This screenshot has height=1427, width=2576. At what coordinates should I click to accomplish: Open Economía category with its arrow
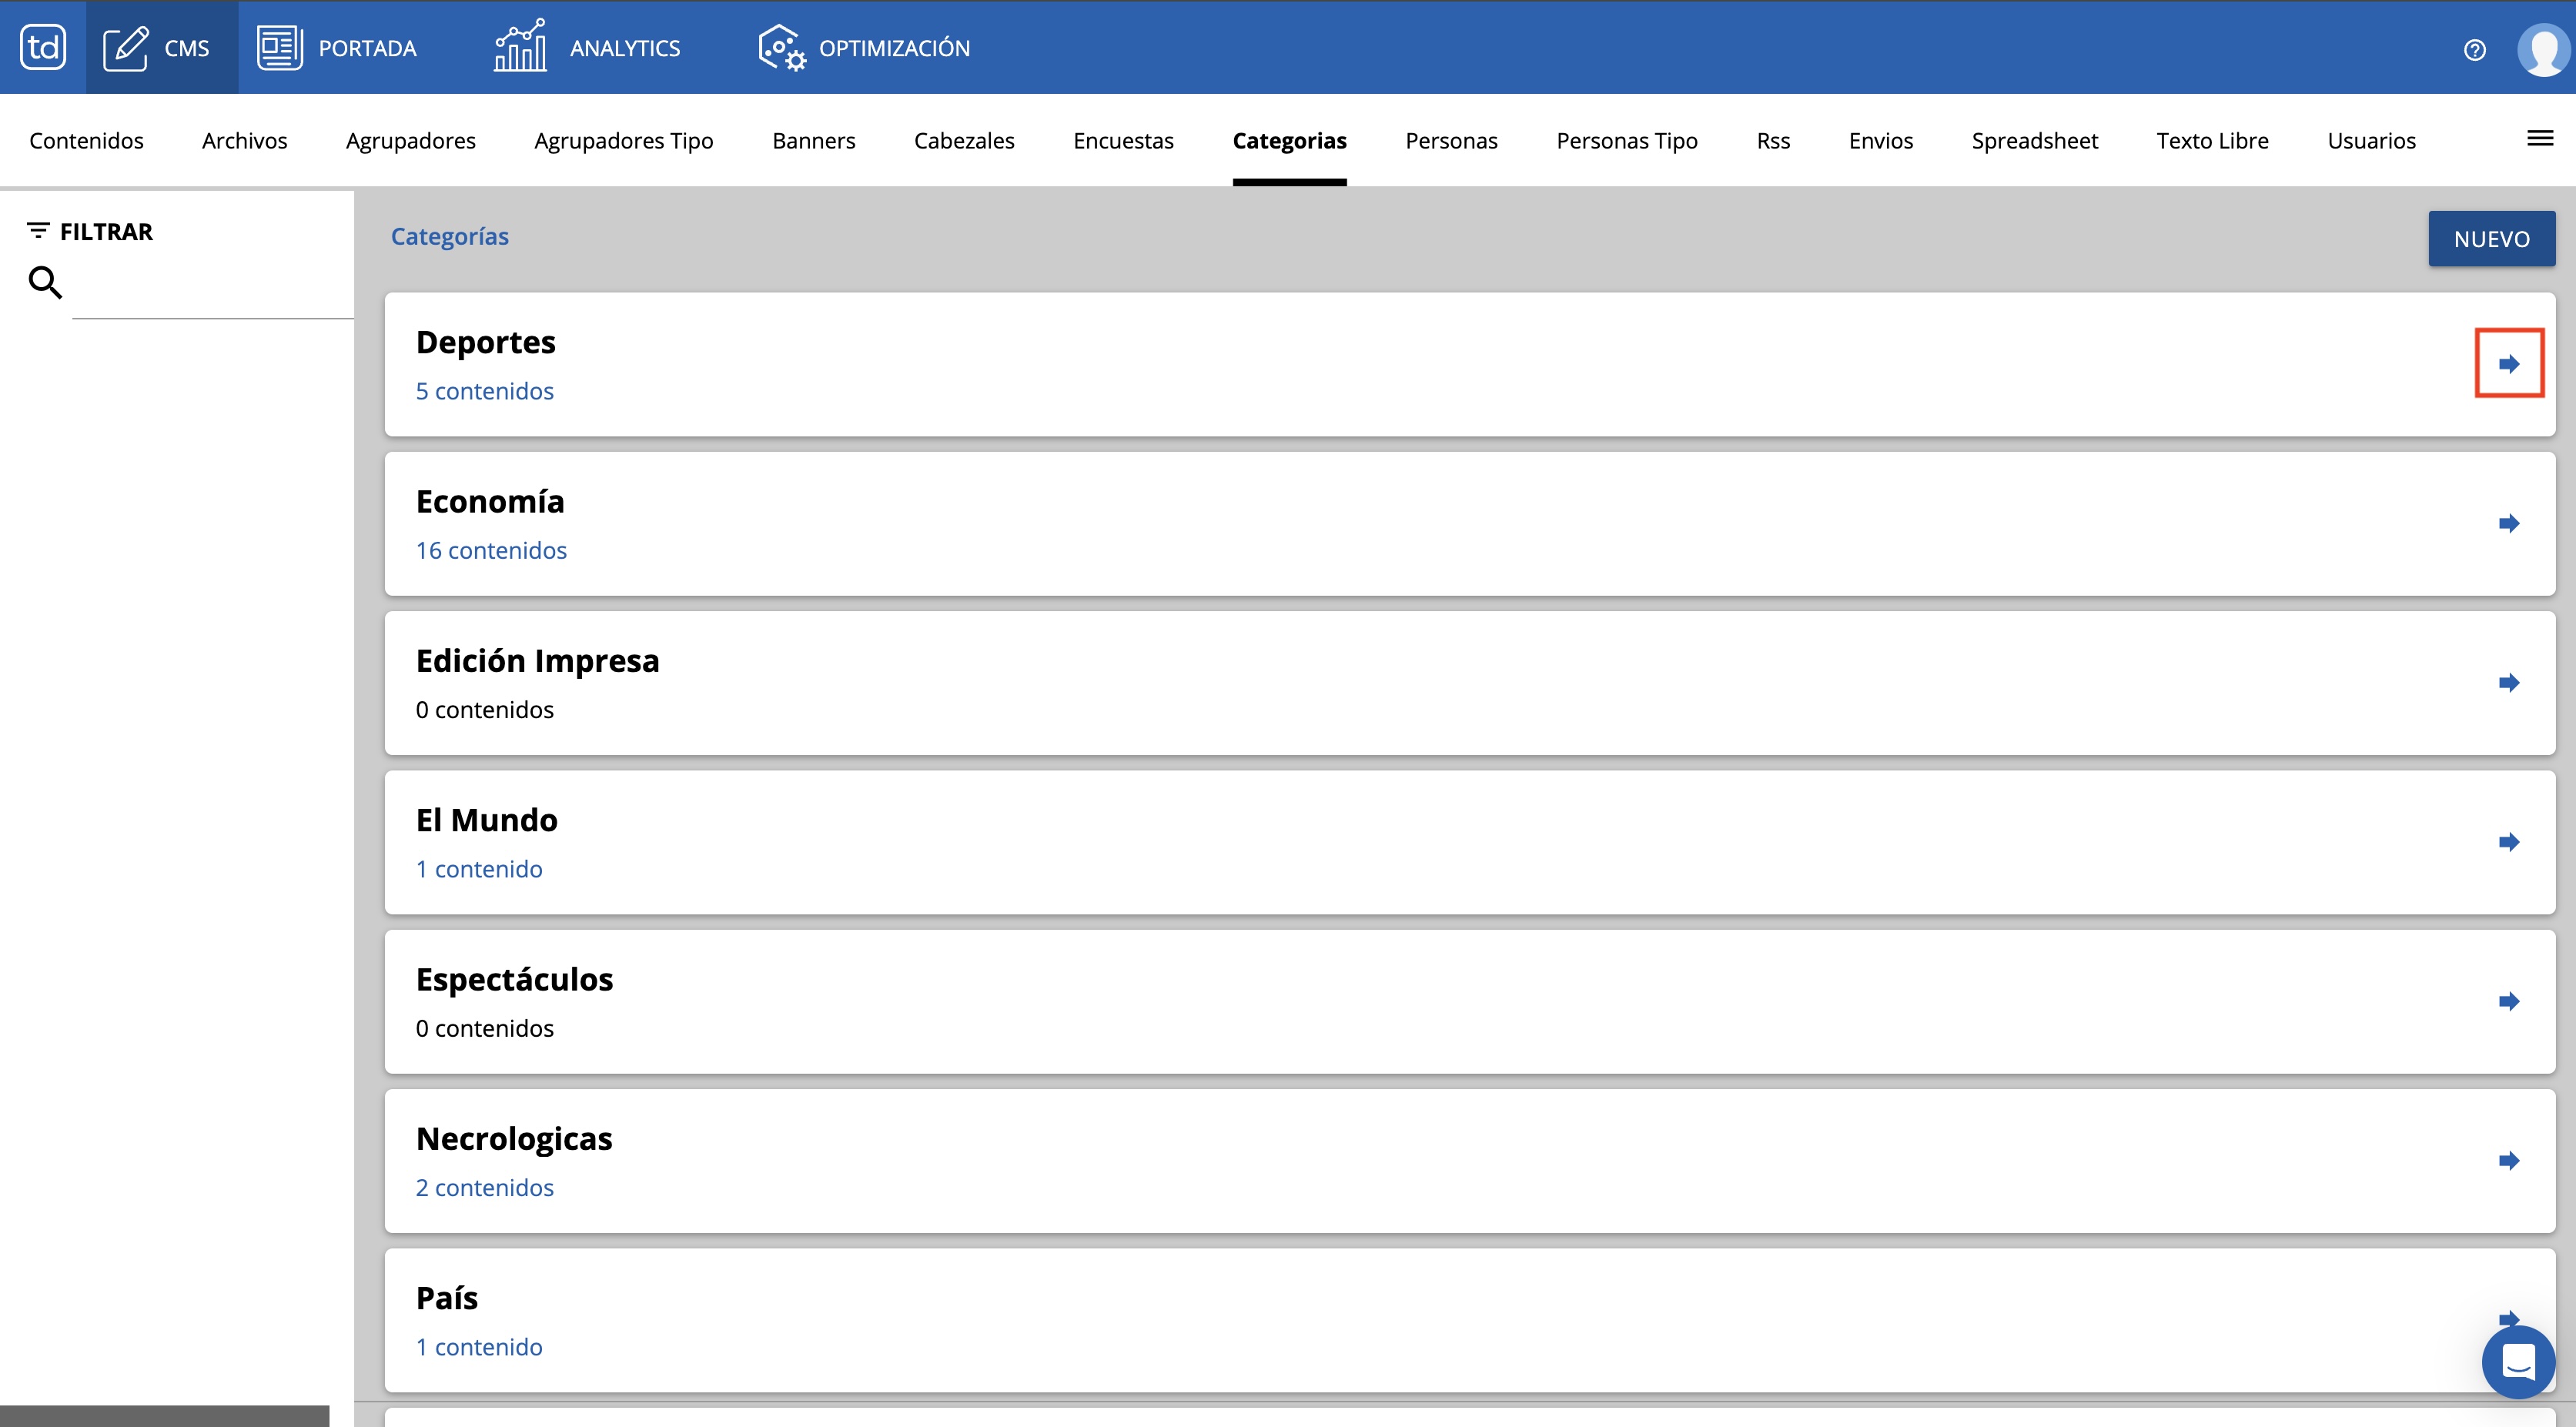[x=2509, y=523]
